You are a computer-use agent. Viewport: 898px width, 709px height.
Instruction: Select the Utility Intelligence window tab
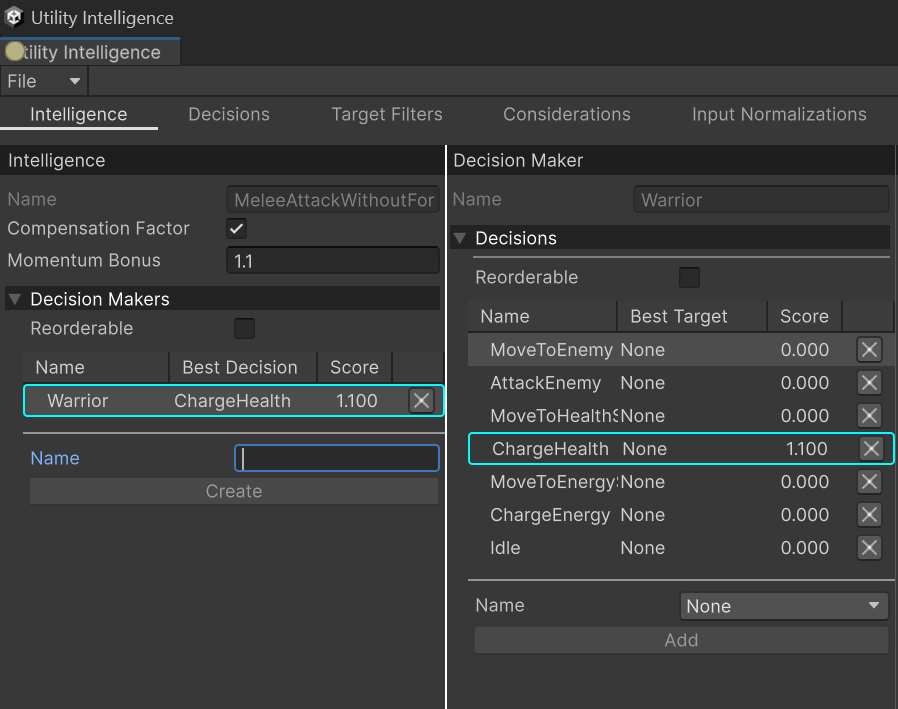(90, 52)
